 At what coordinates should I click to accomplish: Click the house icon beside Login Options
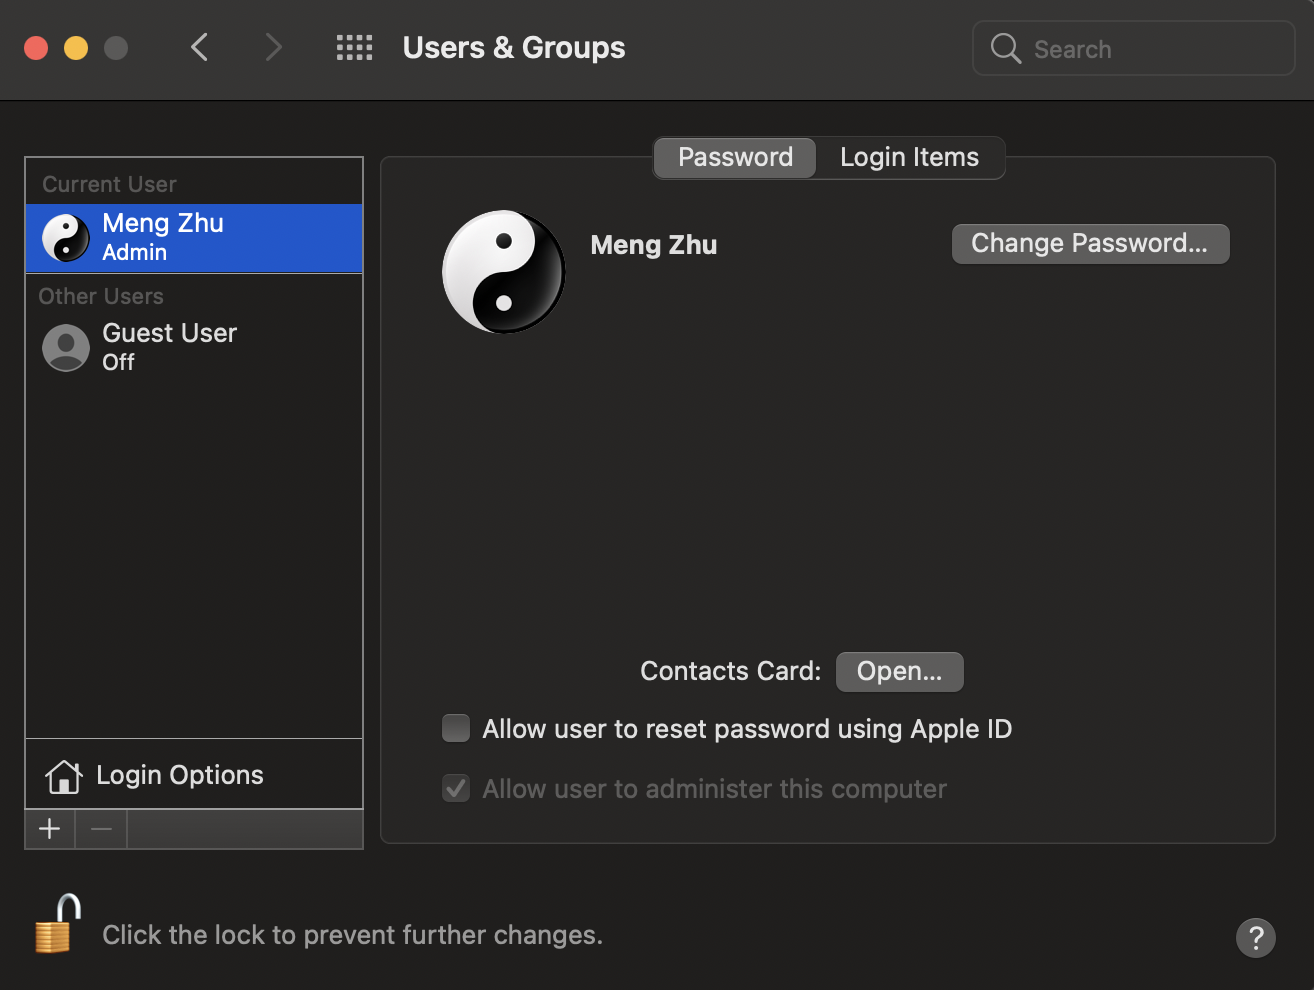(63, 776)
